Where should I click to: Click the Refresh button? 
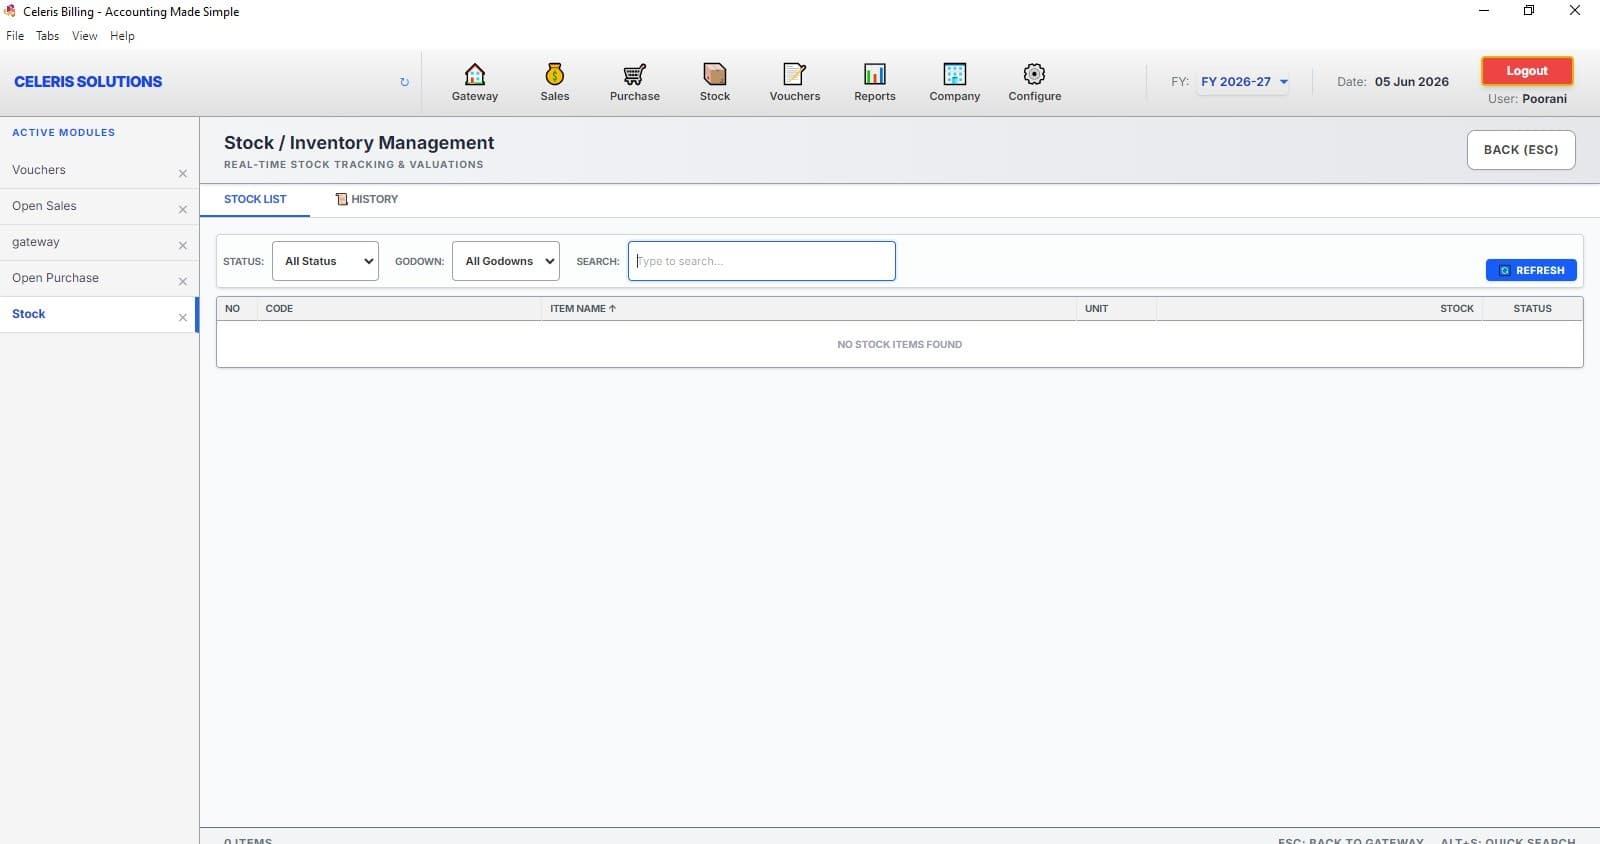1531,270
